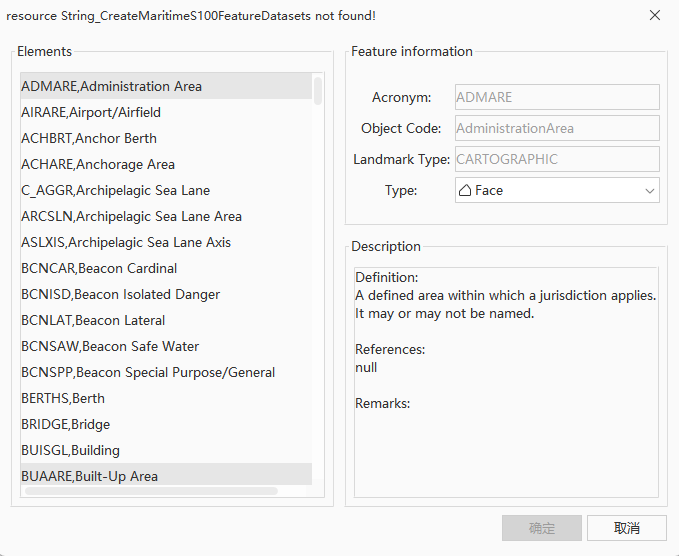
Task: Click the horizontal scrollbar under Elements list
Action: pos(150,491)
